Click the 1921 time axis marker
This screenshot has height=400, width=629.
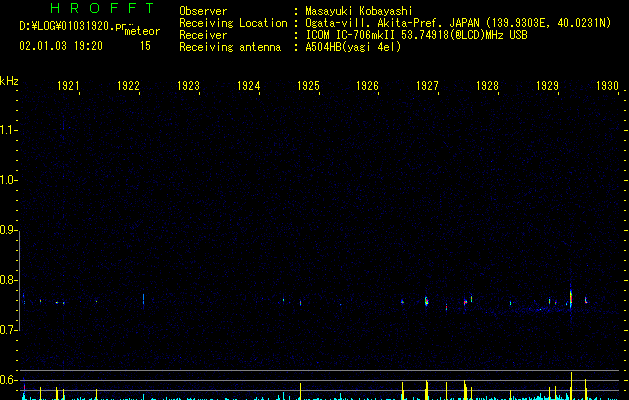click(x=68, y=86)
